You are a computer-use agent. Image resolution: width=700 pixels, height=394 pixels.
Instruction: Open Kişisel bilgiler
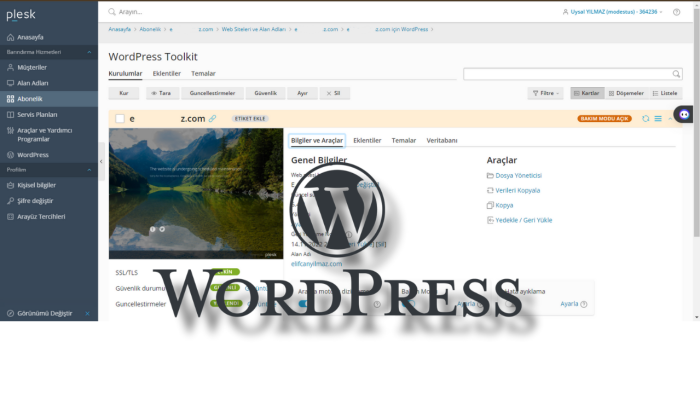coord(36,185)
